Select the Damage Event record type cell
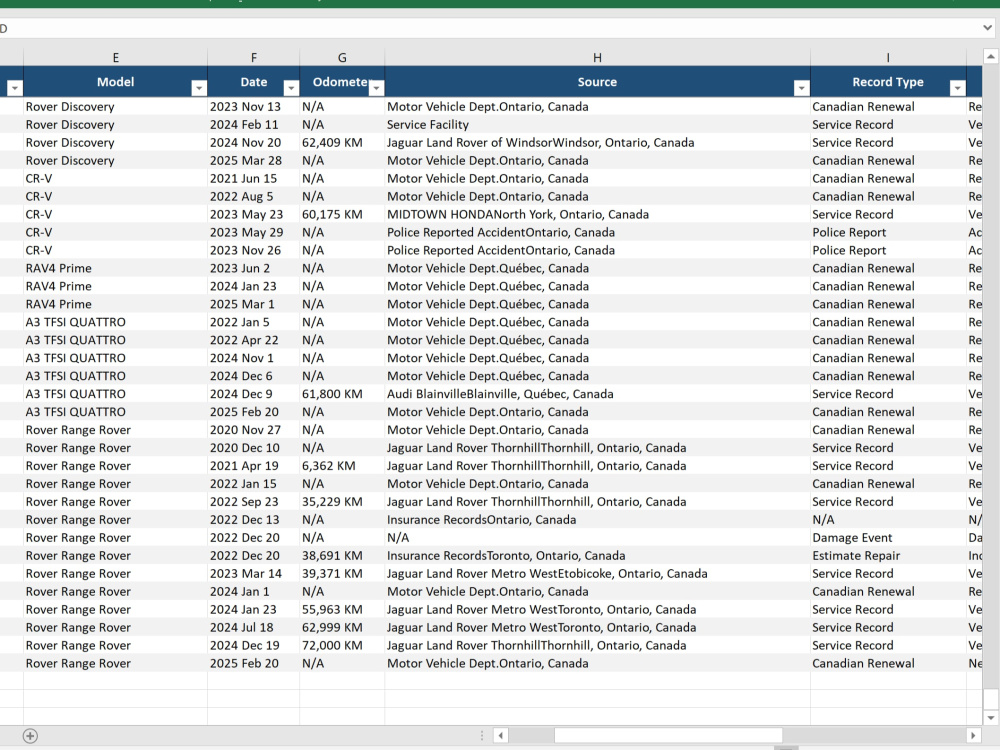This screenshot has width=1000, height=750. pos(888,538)
